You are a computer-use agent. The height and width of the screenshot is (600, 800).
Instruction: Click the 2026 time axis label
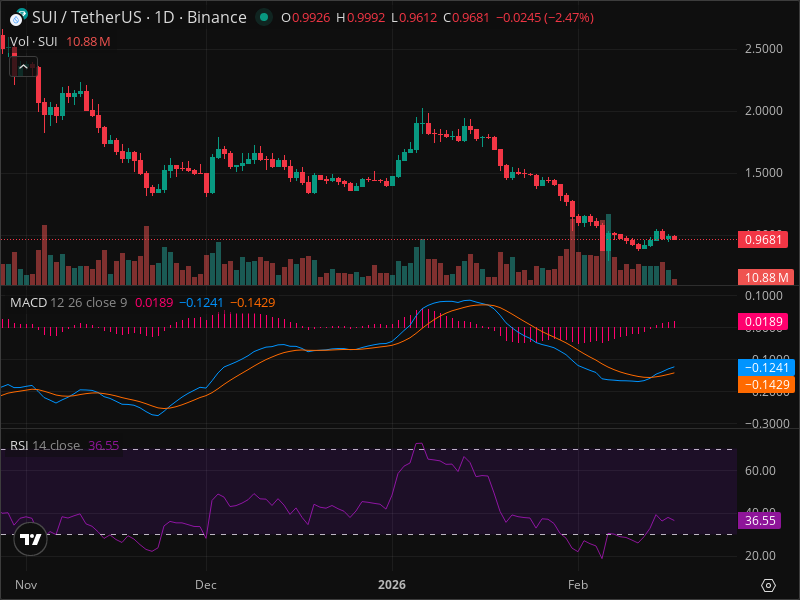click(392, 585)
